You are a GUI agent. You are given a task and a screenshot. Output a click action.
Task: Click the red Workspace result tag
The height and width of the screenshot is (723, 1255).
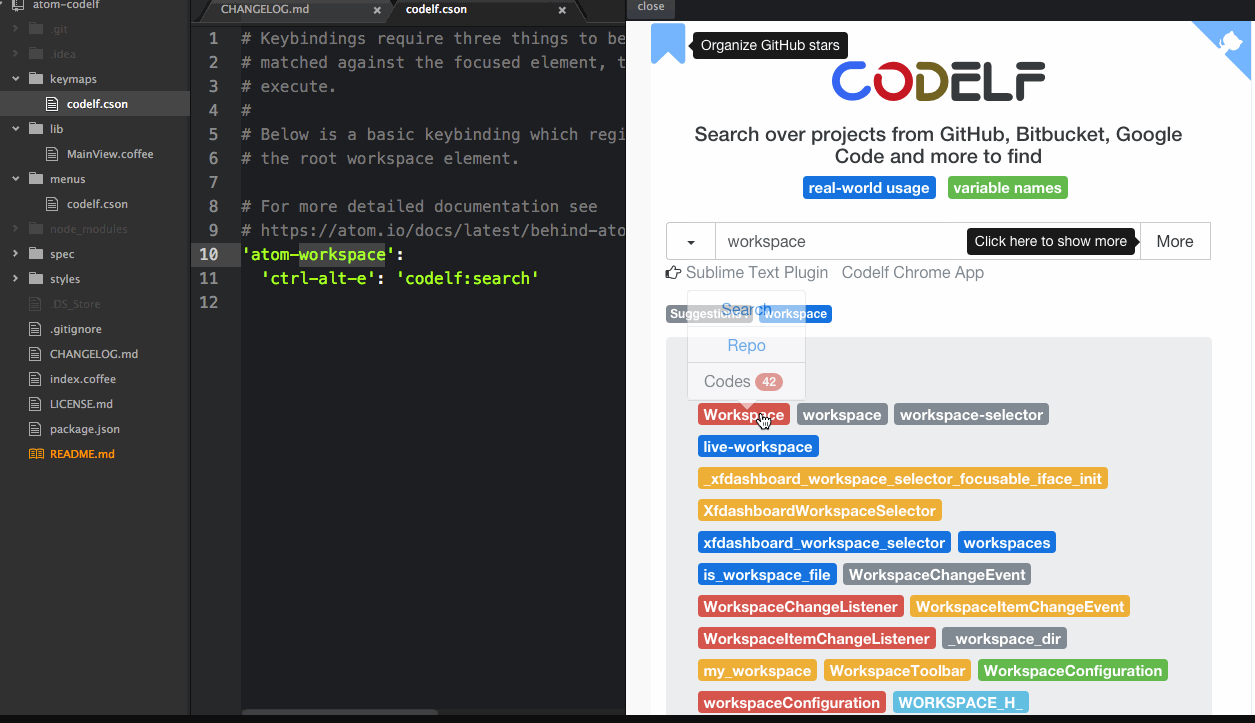(x=744, y=414)
